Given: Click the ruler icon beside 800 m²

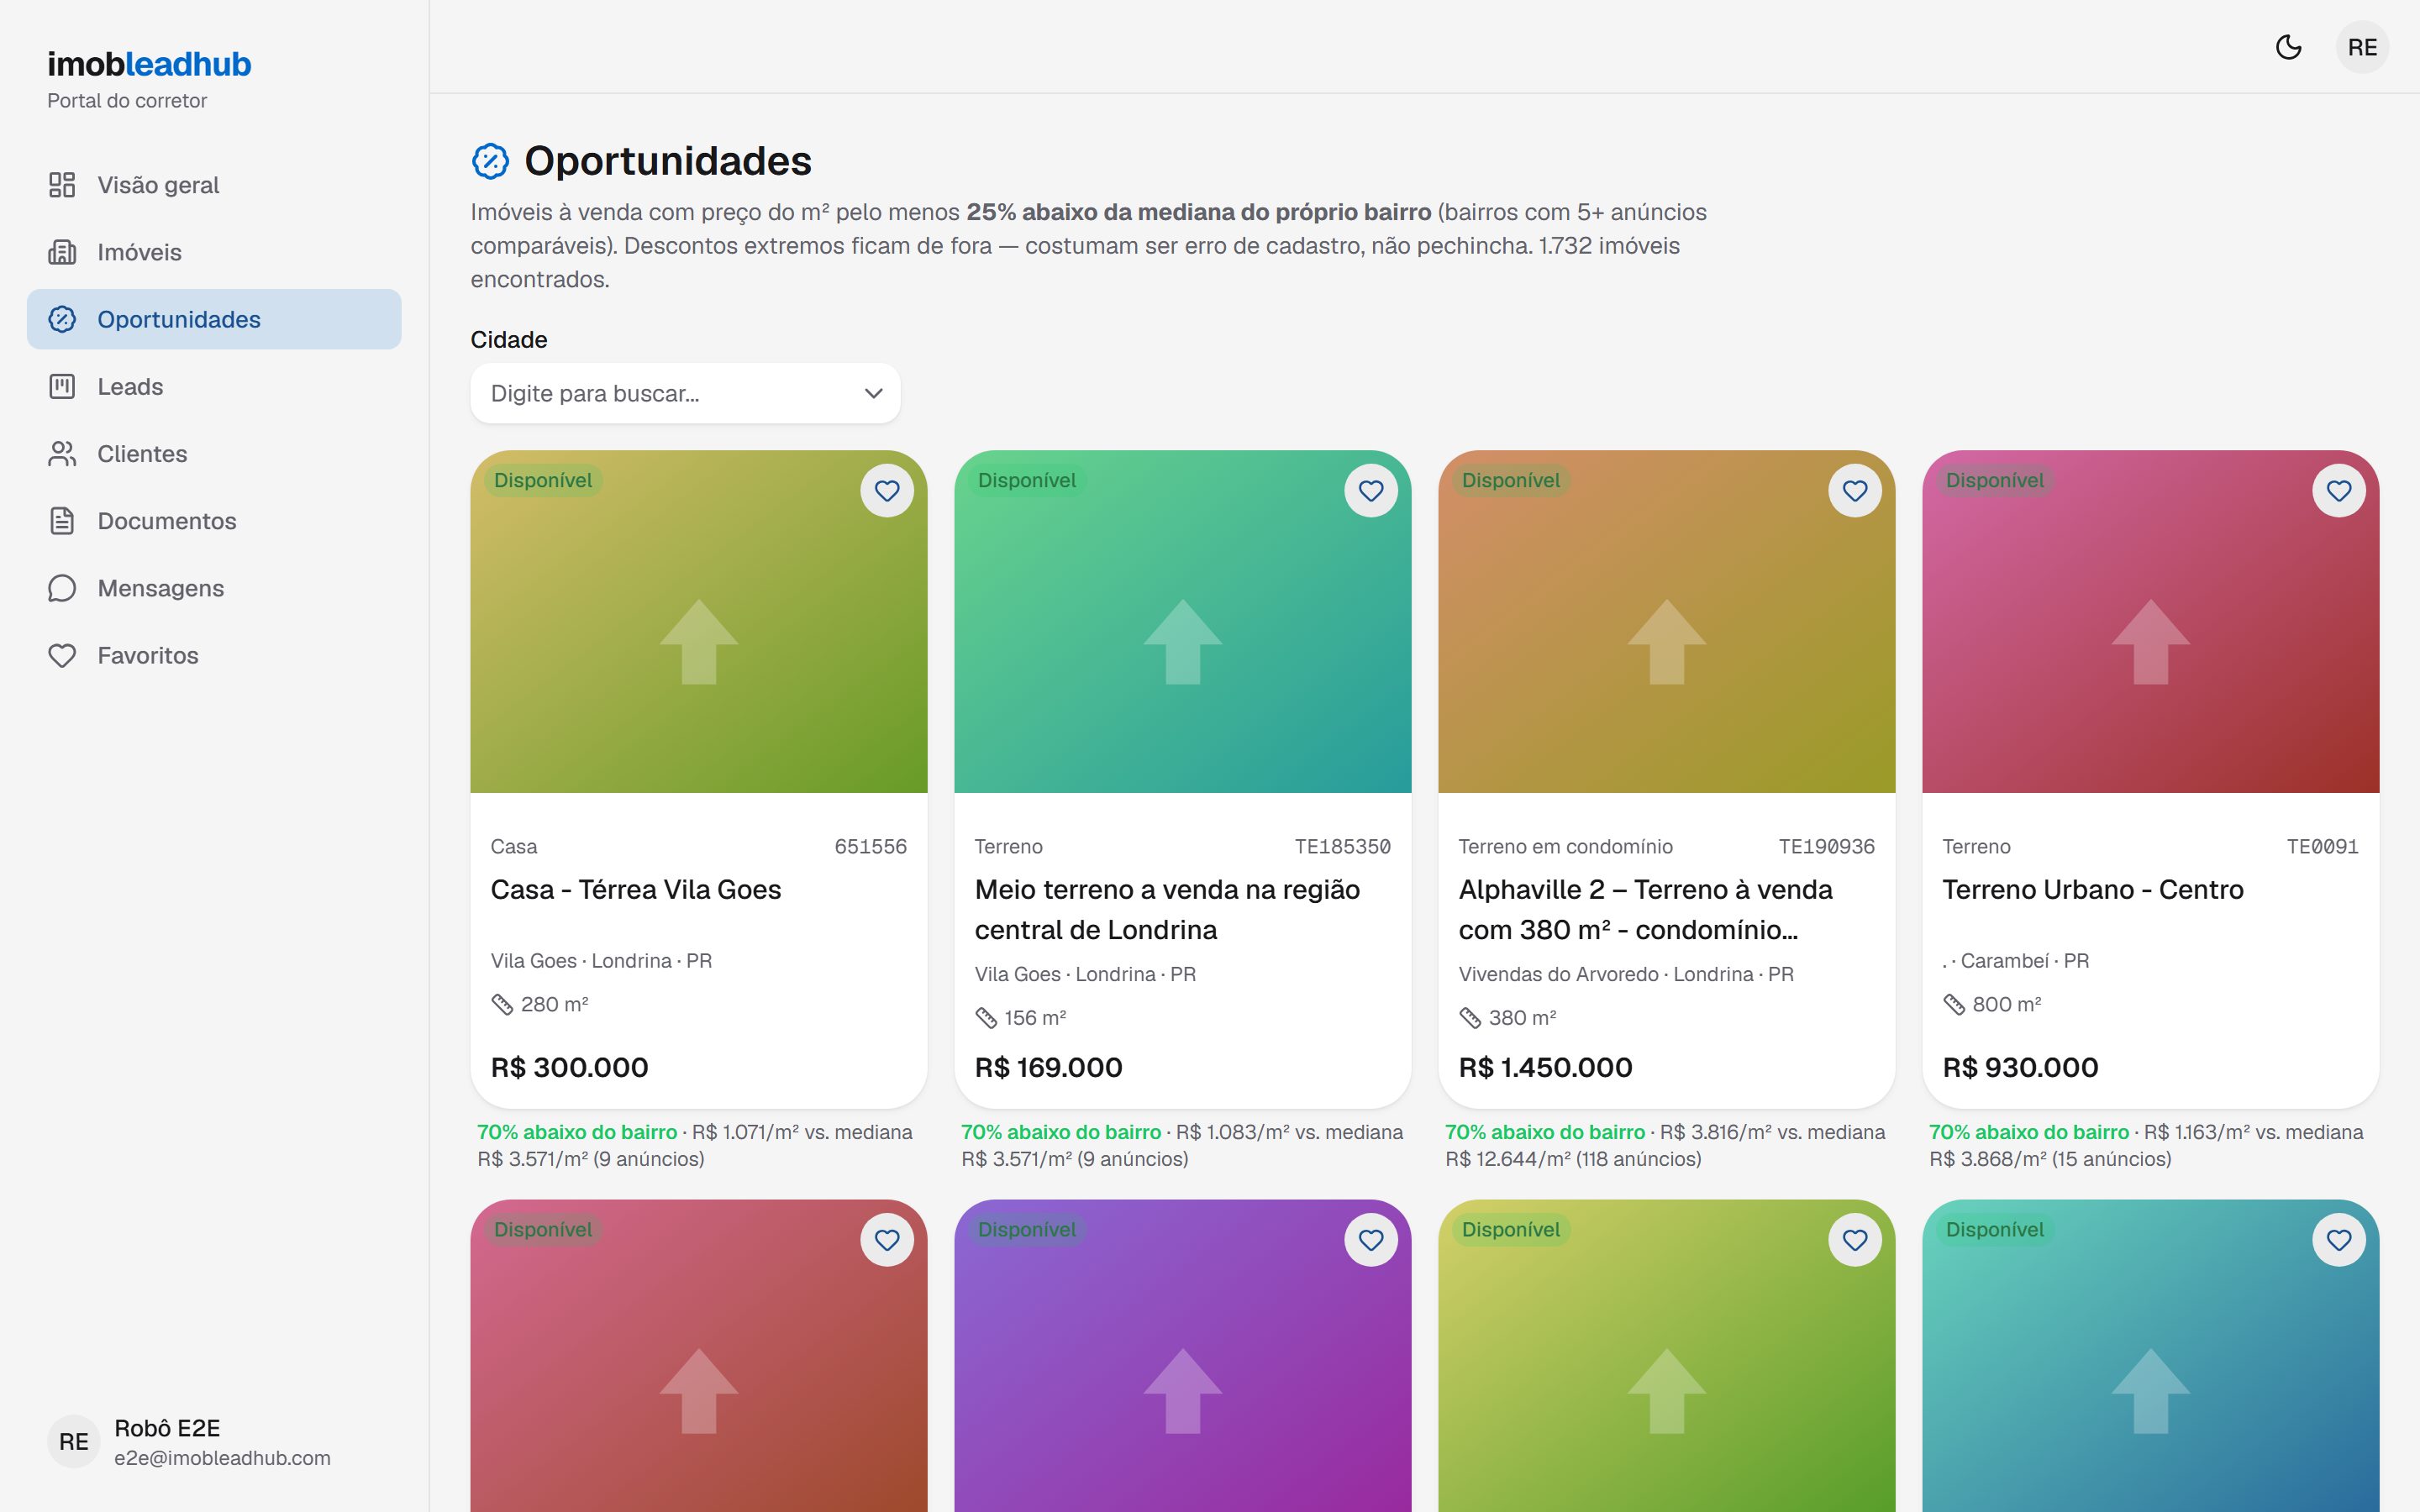Looking at the screenshot, I should [1954, 1004].
